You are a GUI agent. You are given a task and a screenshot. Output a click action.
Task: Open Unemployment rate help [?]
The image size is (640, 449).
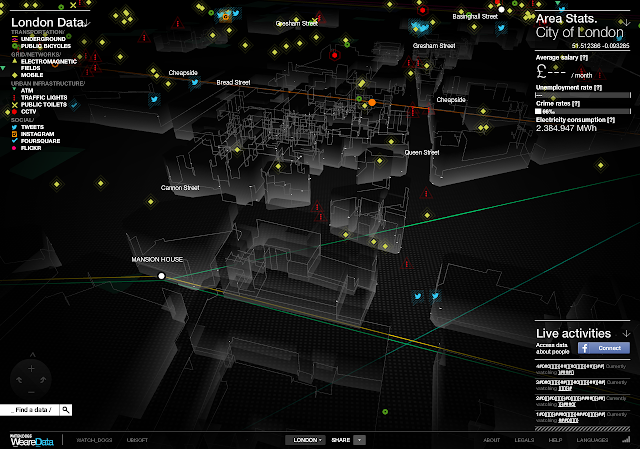(x=598, y=88)
